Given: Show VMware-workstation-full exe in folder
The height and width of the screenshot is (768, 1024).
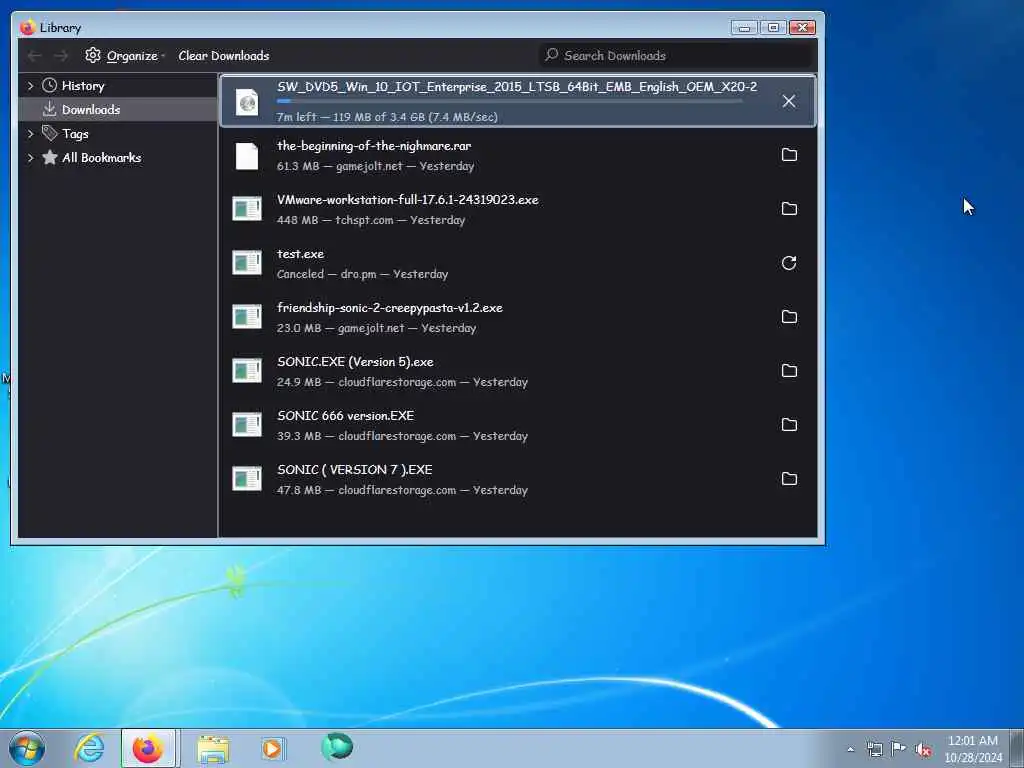Looking at the screenshot, I should coord(789,209).
